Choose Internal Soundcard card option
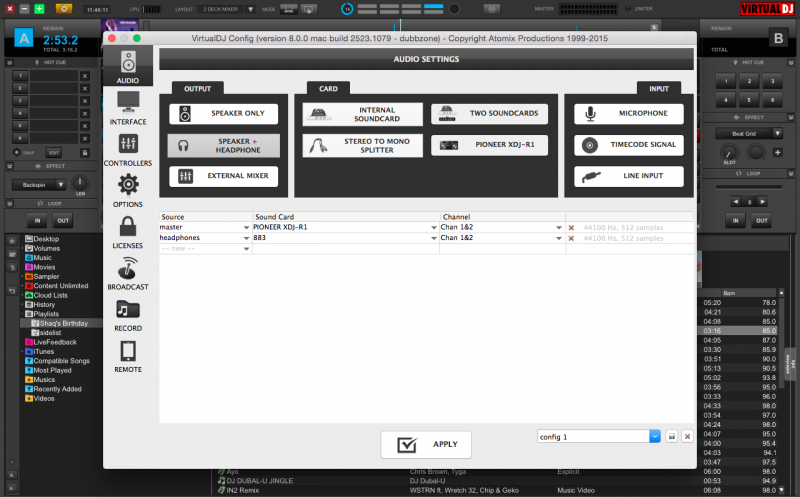800x497 pixels. click(361, 114)
